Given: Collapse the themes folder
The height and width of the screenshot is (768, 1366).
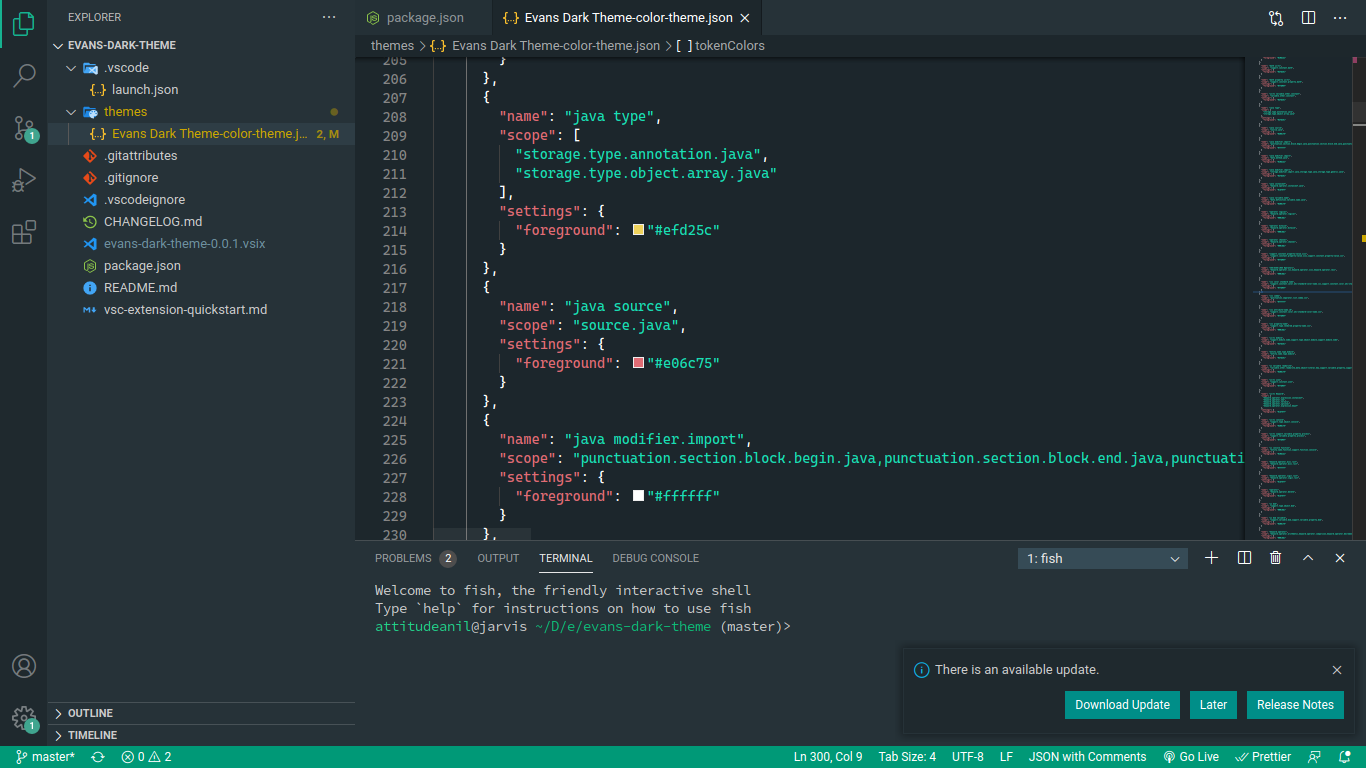Looking at the screenshot, I should [x=201, y=112].
